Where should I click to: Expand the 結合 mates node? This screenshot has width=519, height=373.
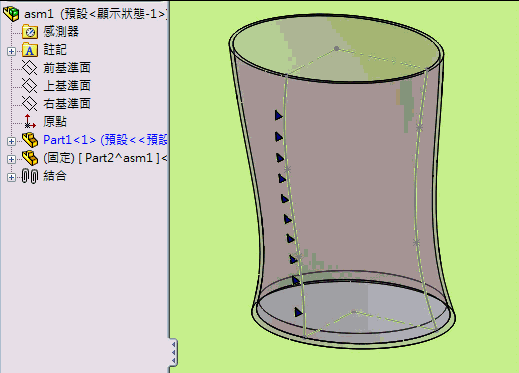click(x=11, y=177)
